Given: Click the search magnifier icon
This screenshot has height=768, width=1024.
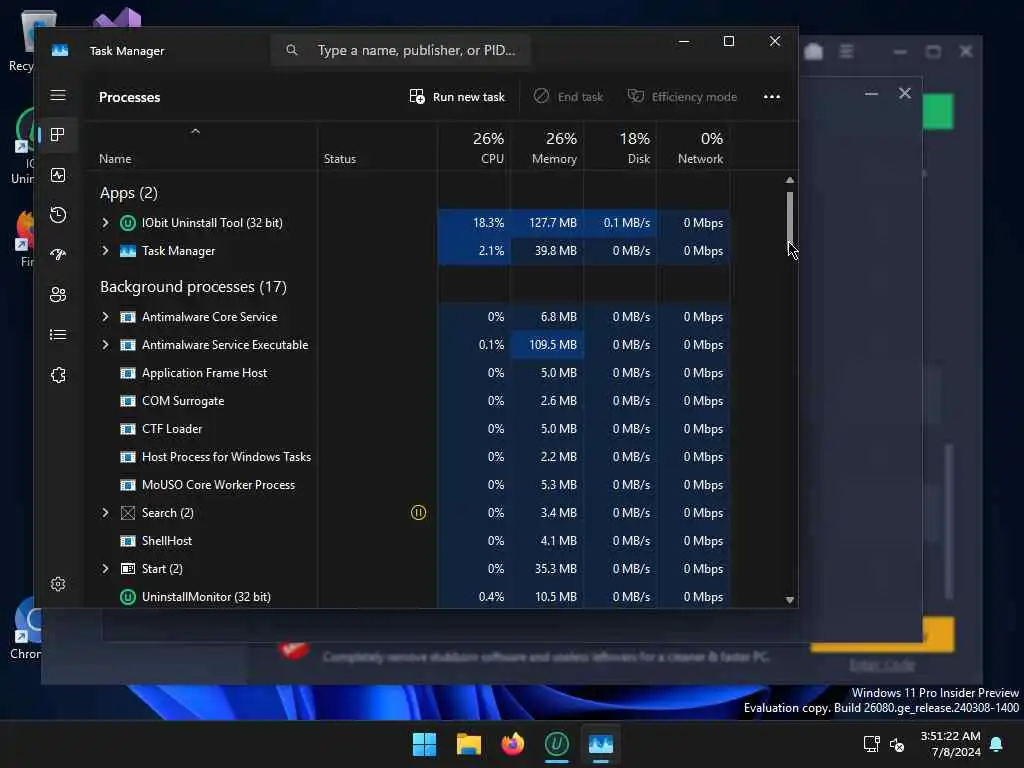Looking at the screenshot, I should click(x=291, y=50).
